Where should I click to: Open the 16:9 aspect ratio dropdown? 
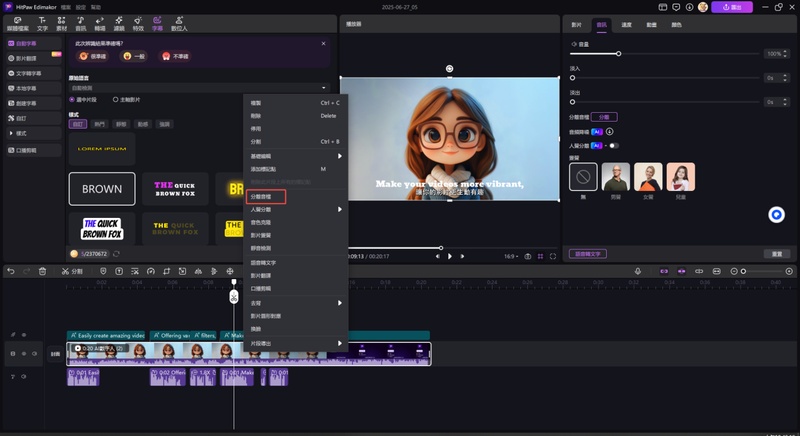(513, 256)
